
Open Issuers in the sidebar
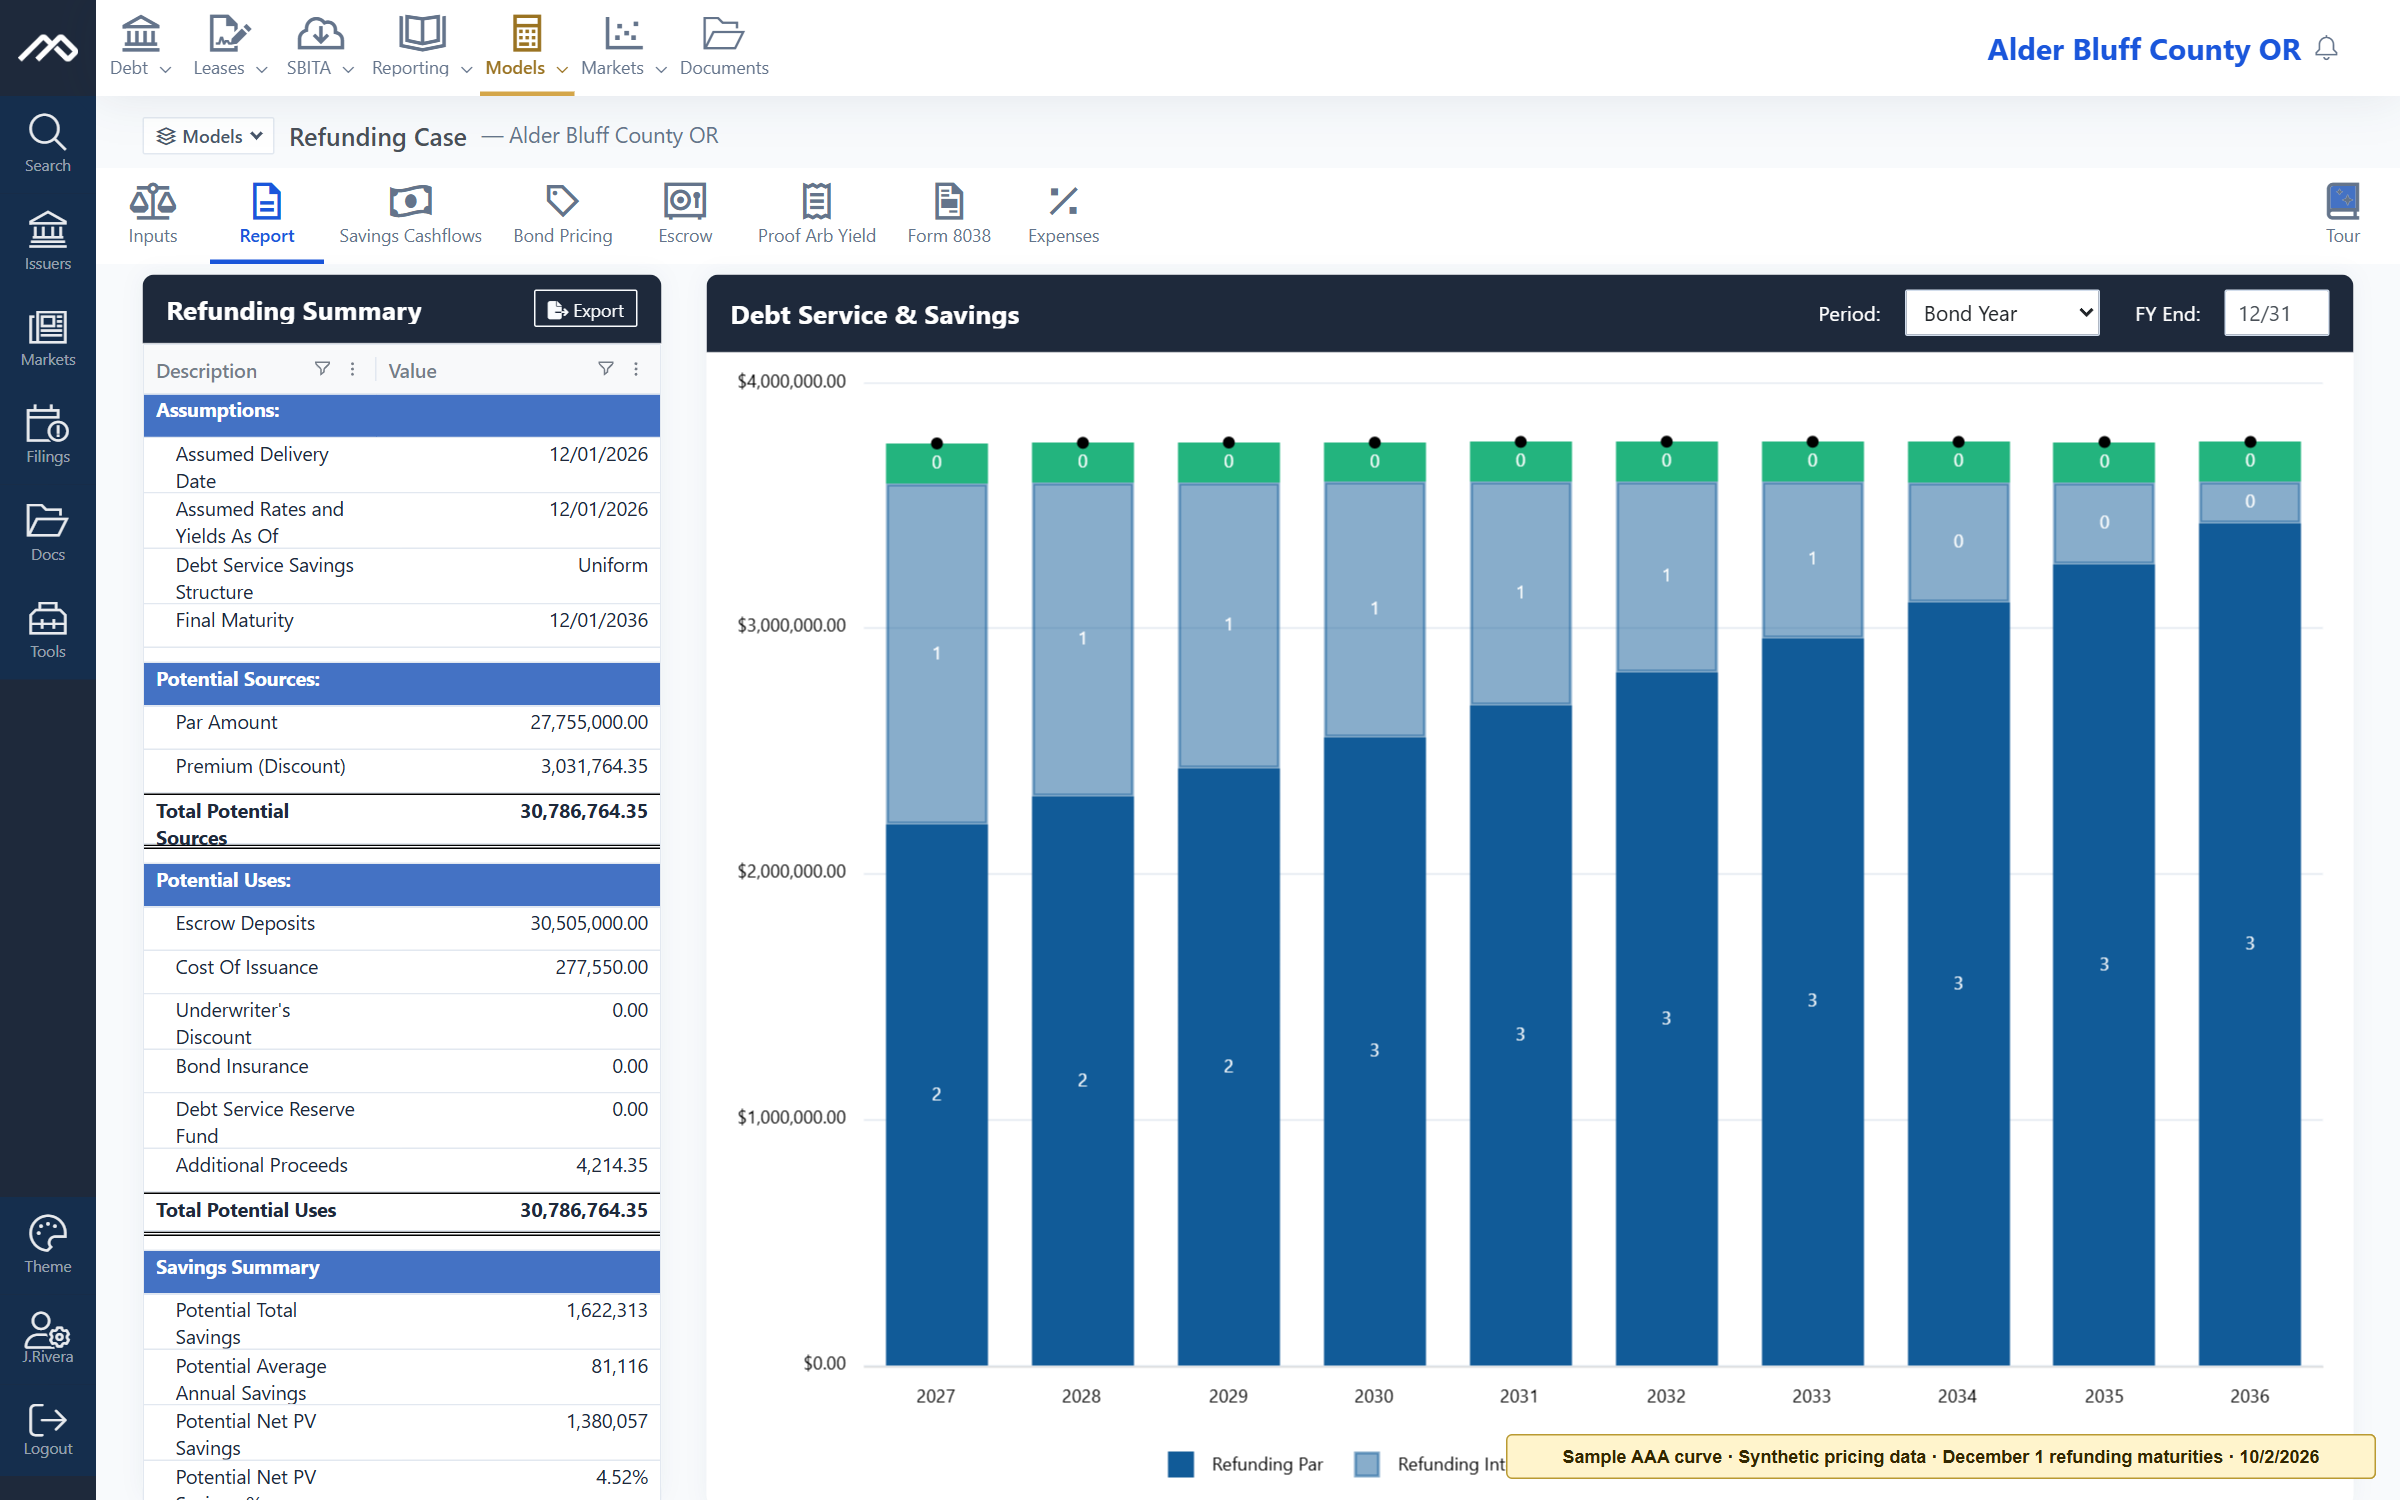47,240
